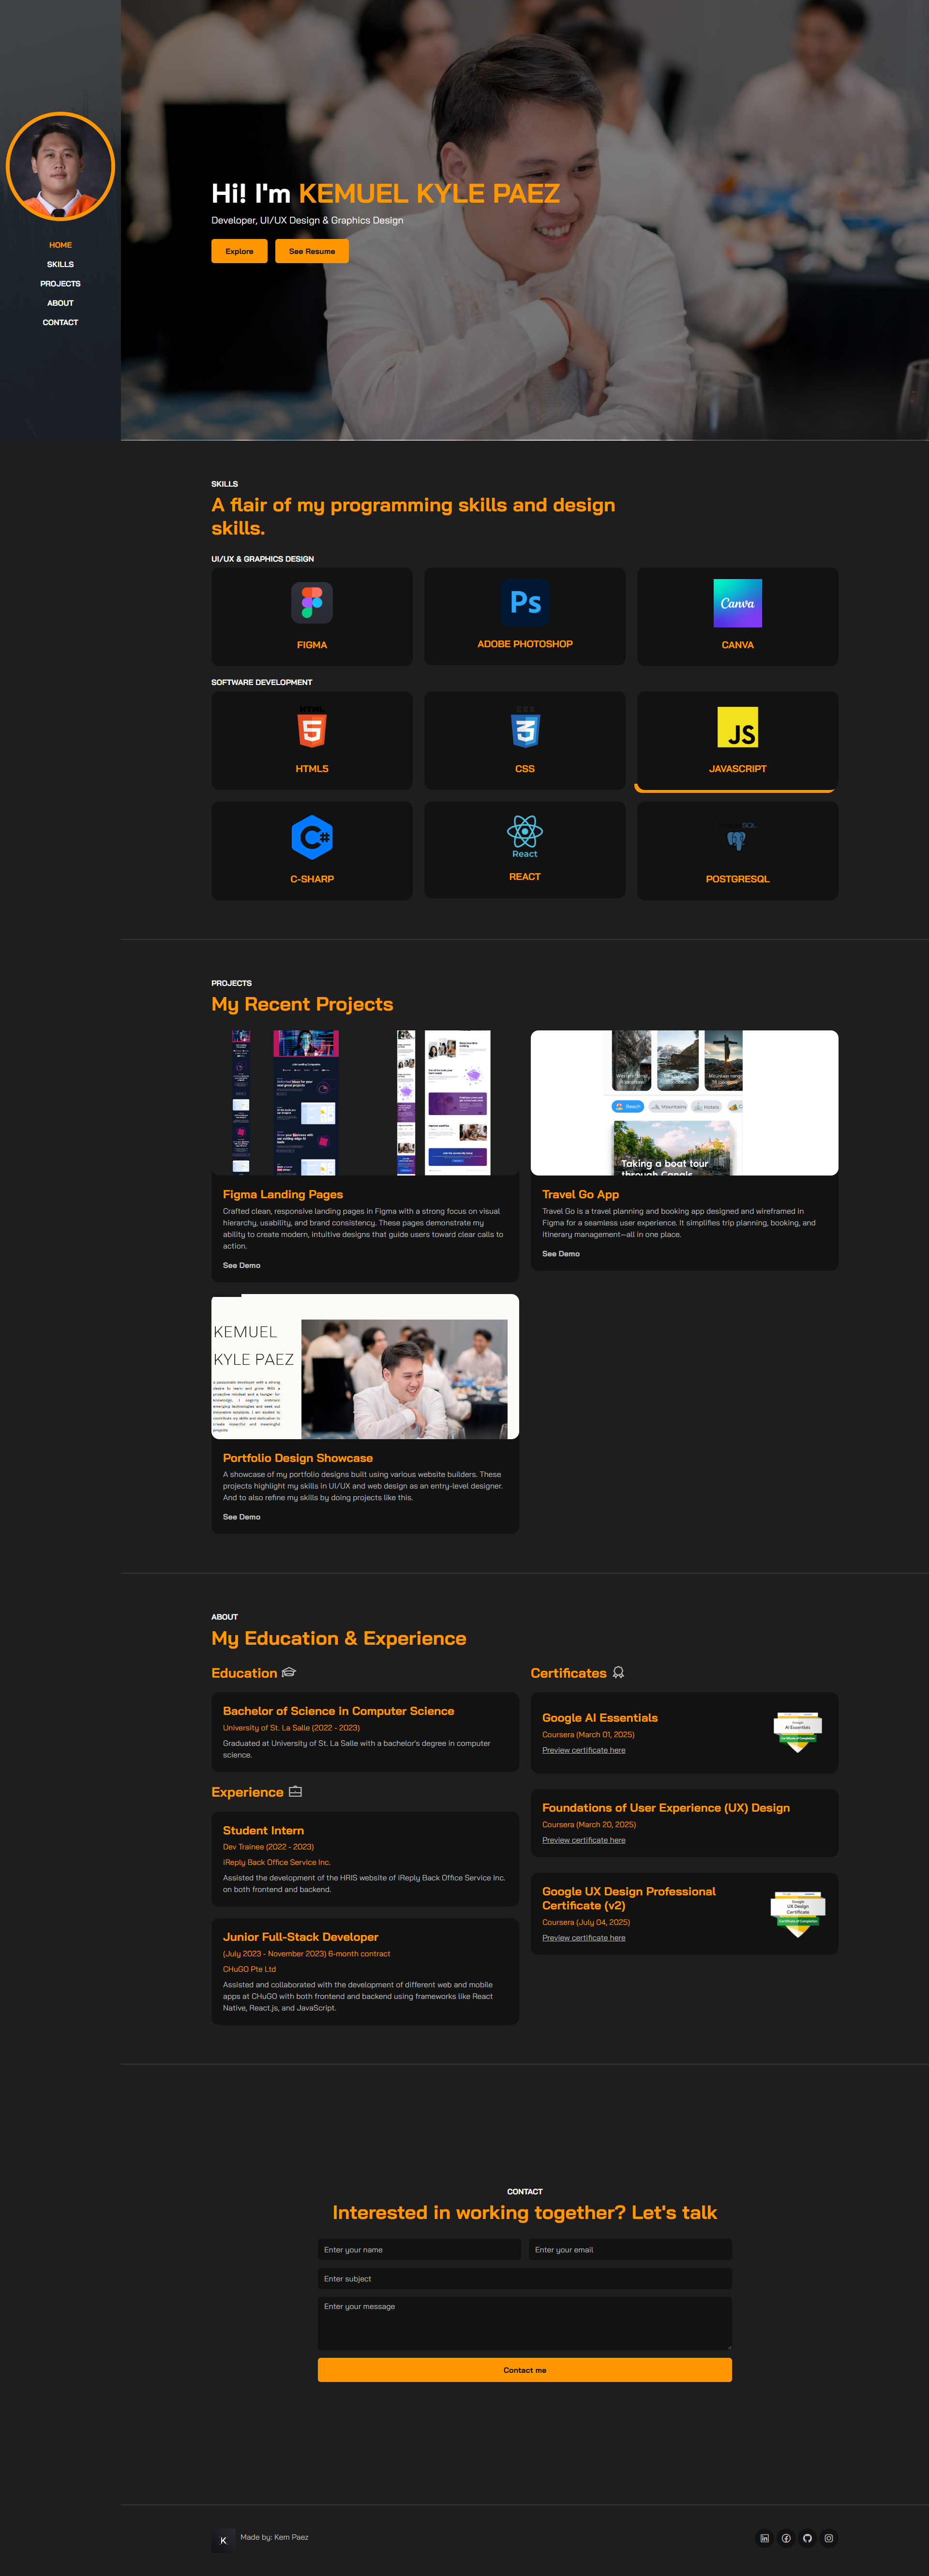This screenshot has height=2576, width=929.
Task: Open the Travel Go App project thumbnail
Action: 684,1102
